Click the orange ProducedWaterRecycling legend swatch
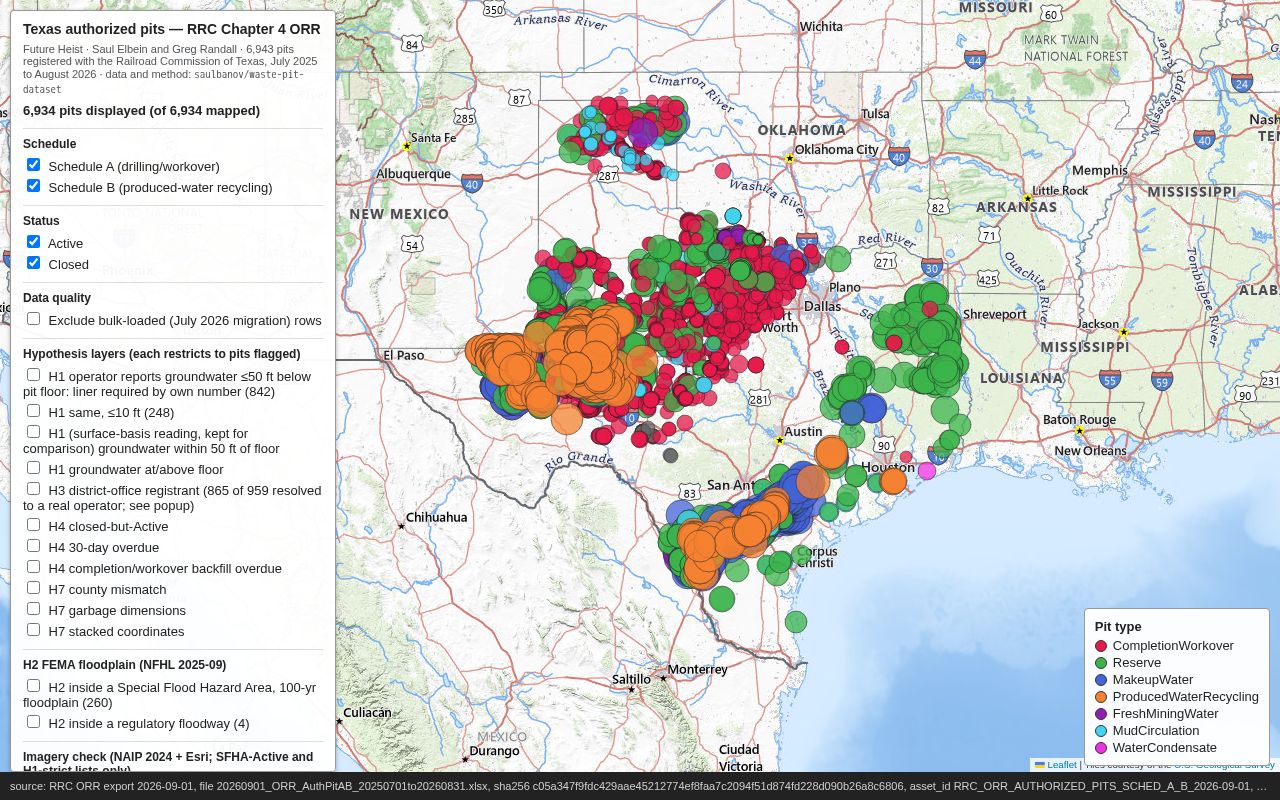 [x=1101, y=697]
